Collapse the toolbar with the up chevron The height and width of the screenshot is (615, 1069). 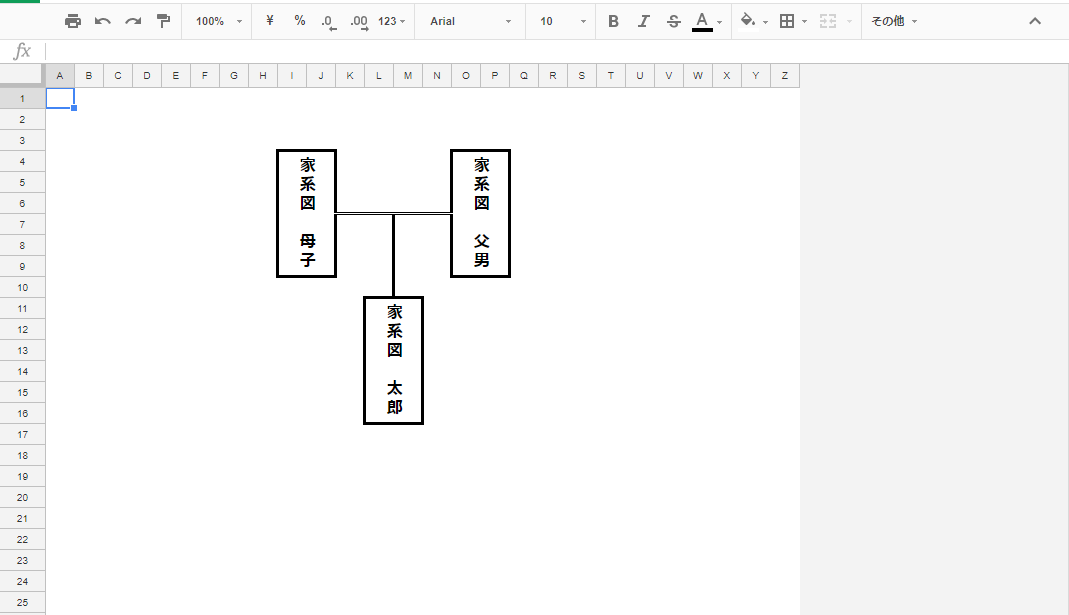pos(1035,21)
